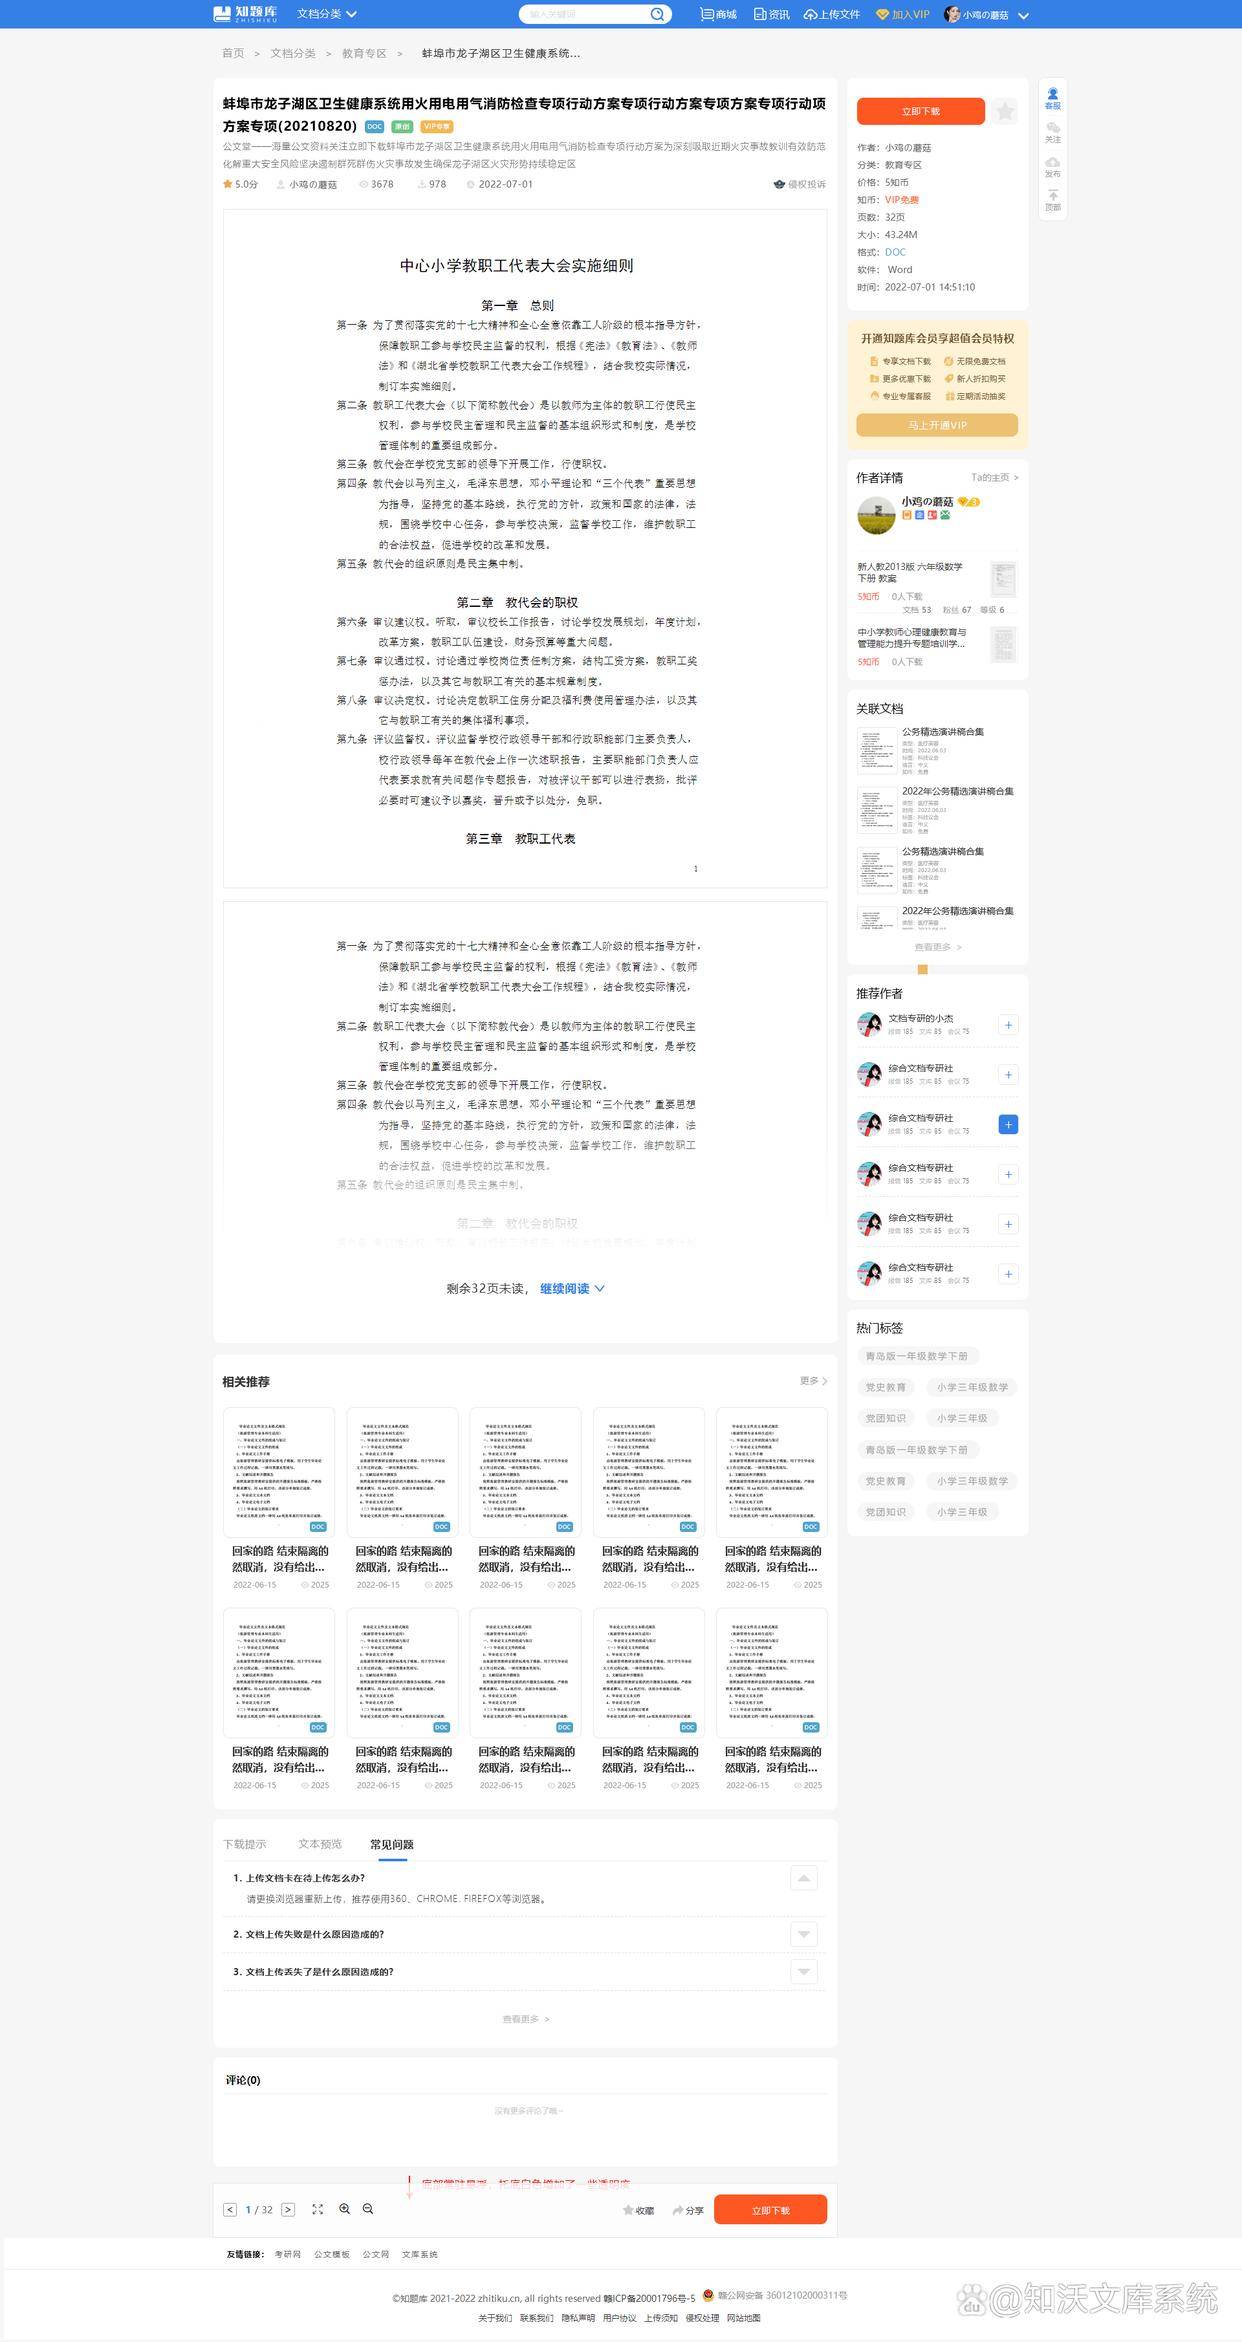
Task: Click the search keyword input field
Action: [584, 14]
